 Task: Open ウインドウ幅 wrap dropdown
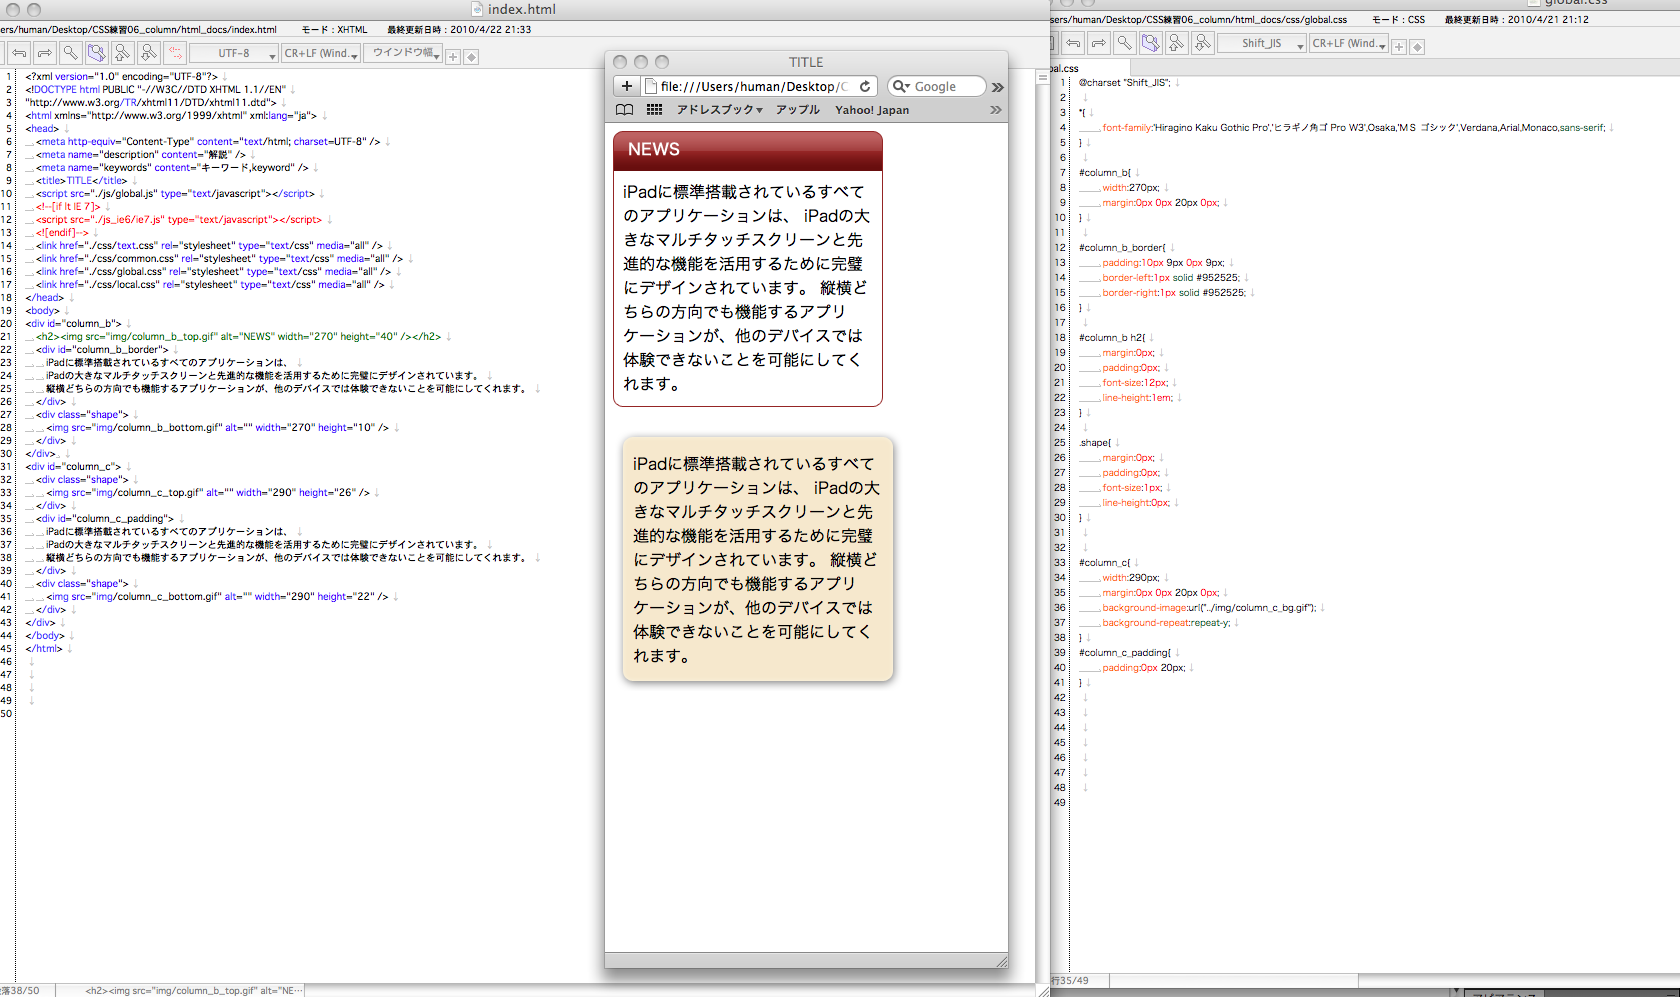coord(403,54)
